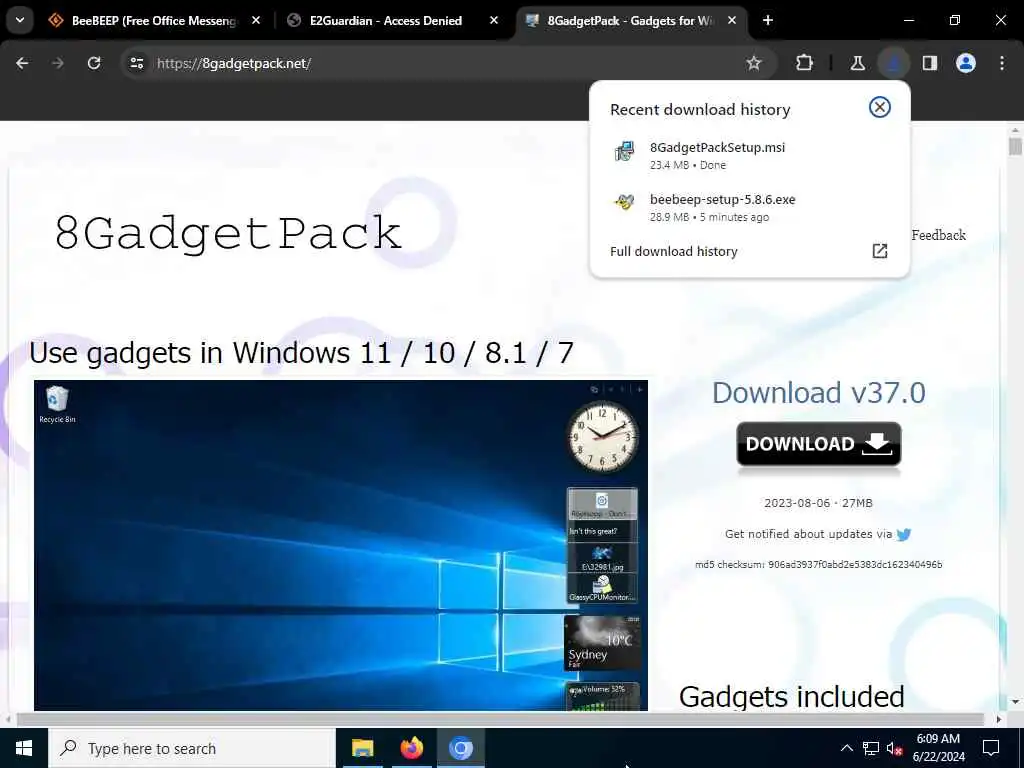Open Chrome Labs flask icon

point(857,63)
